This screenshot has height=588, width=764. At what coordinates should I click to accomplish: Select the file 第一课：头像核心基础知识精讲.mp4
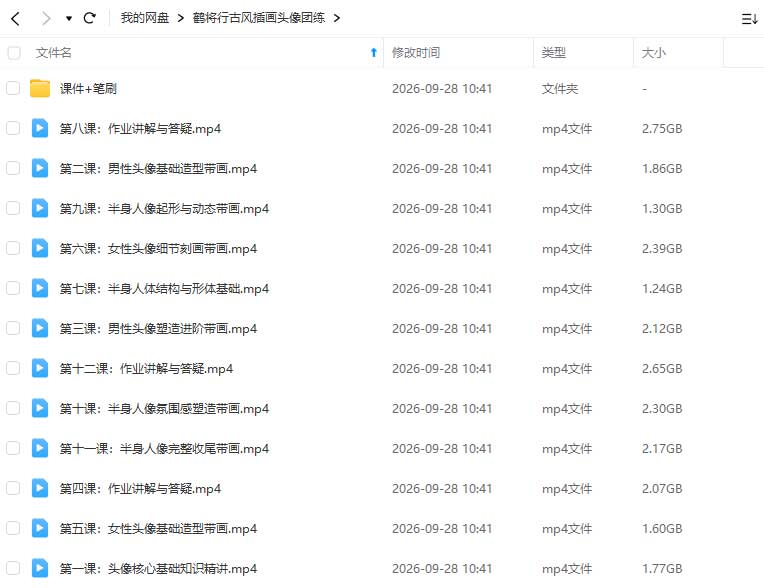click(158, 568)
